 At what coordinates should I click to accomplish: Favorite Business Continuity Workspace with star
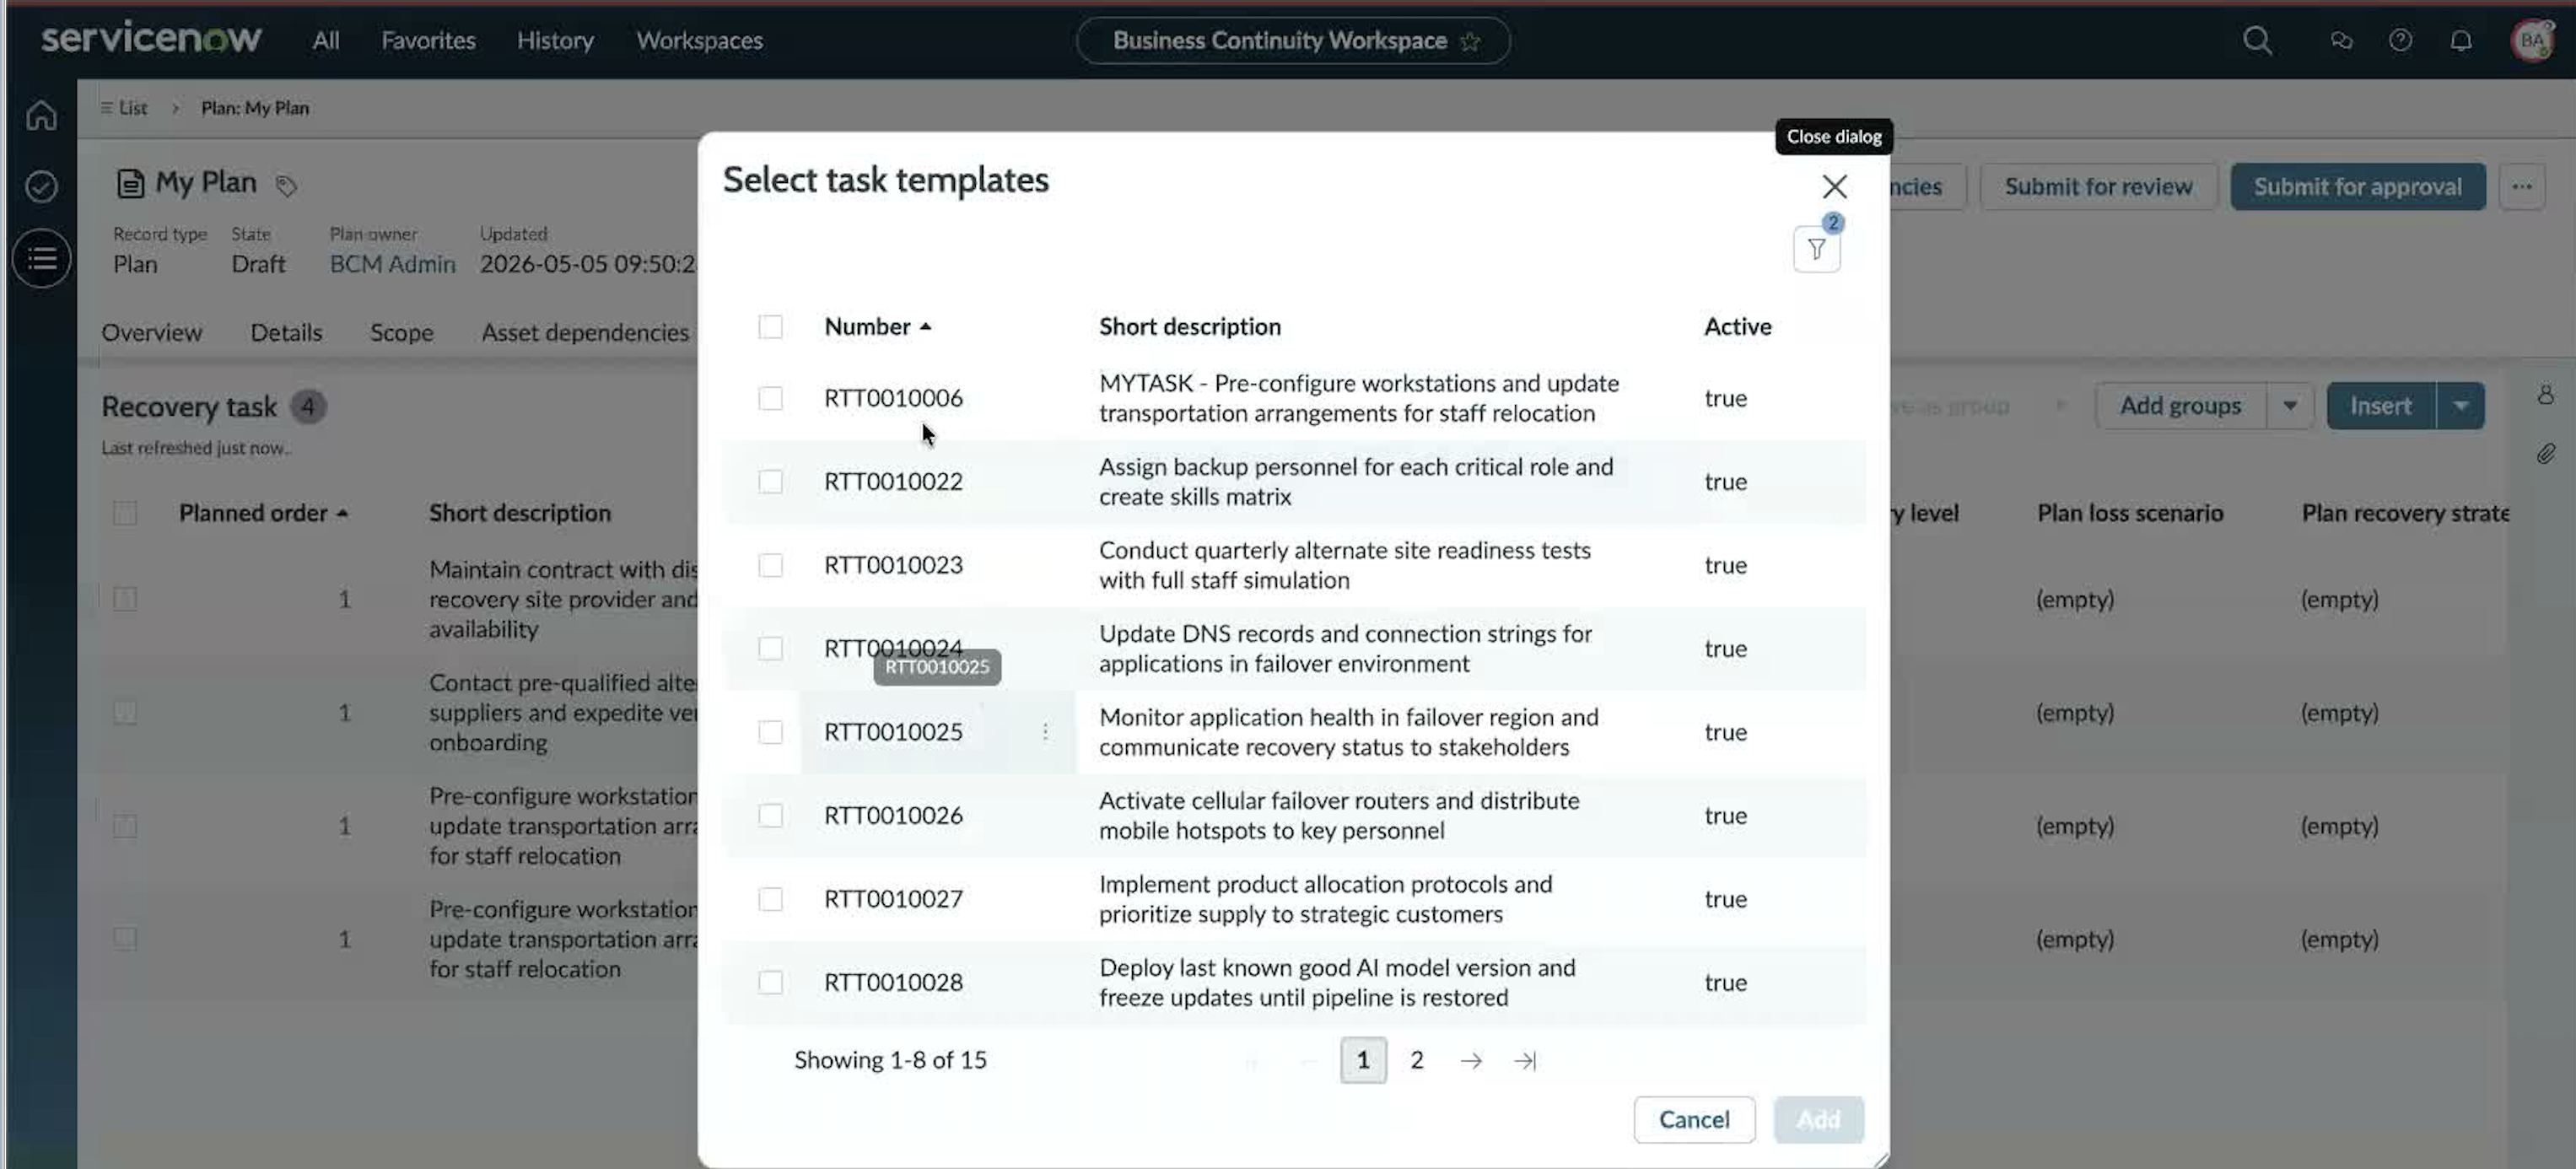click(1469, 41)
